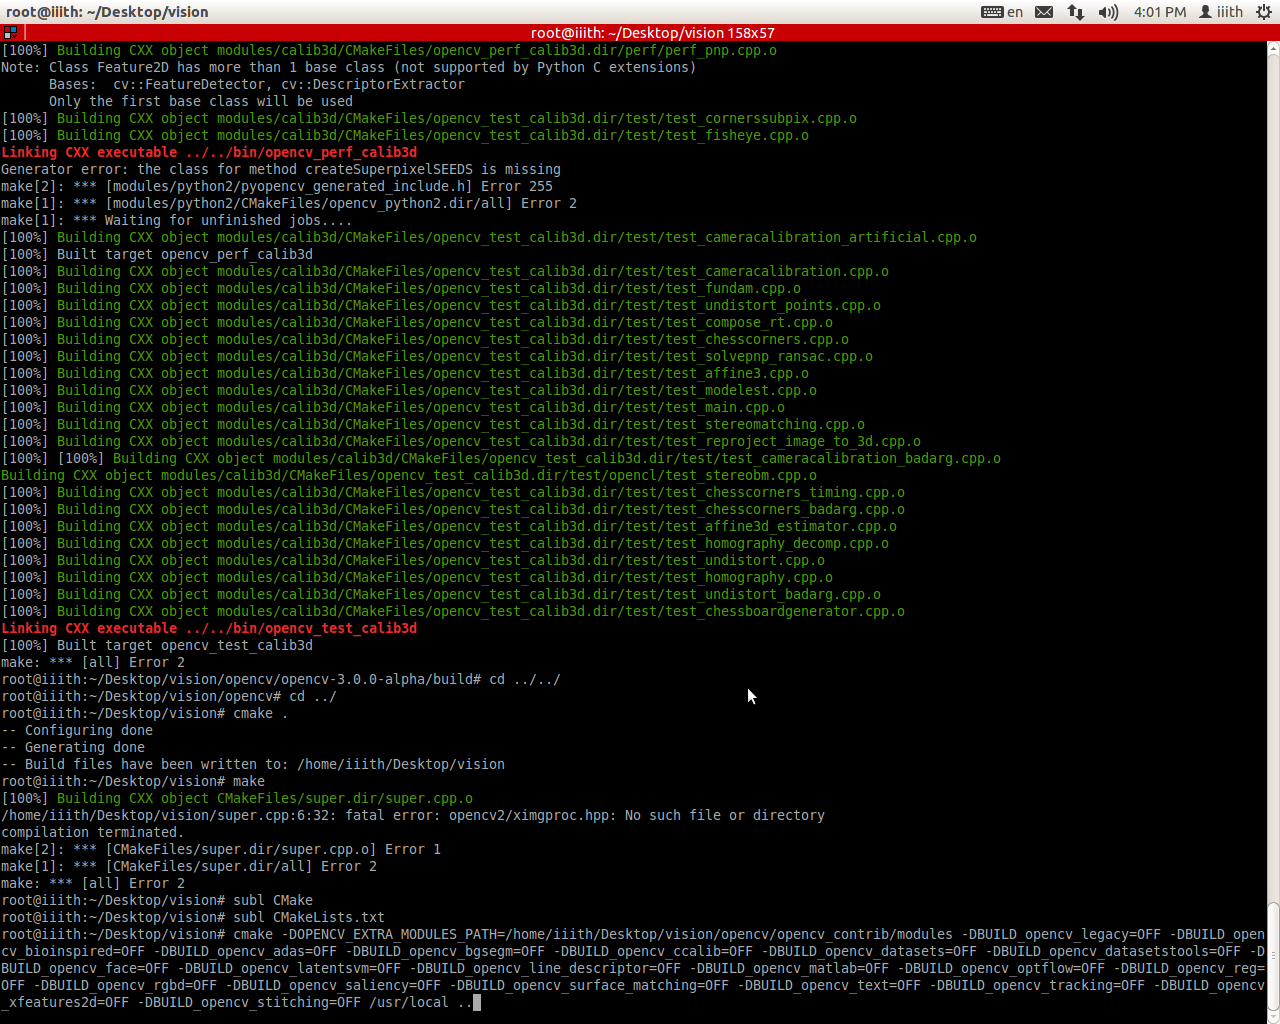Click the 'make[1]: *** Waiting for unfinished jobs....' line
The height and width of the screenshot is (1024, 1280).
[x=177, y=220]
